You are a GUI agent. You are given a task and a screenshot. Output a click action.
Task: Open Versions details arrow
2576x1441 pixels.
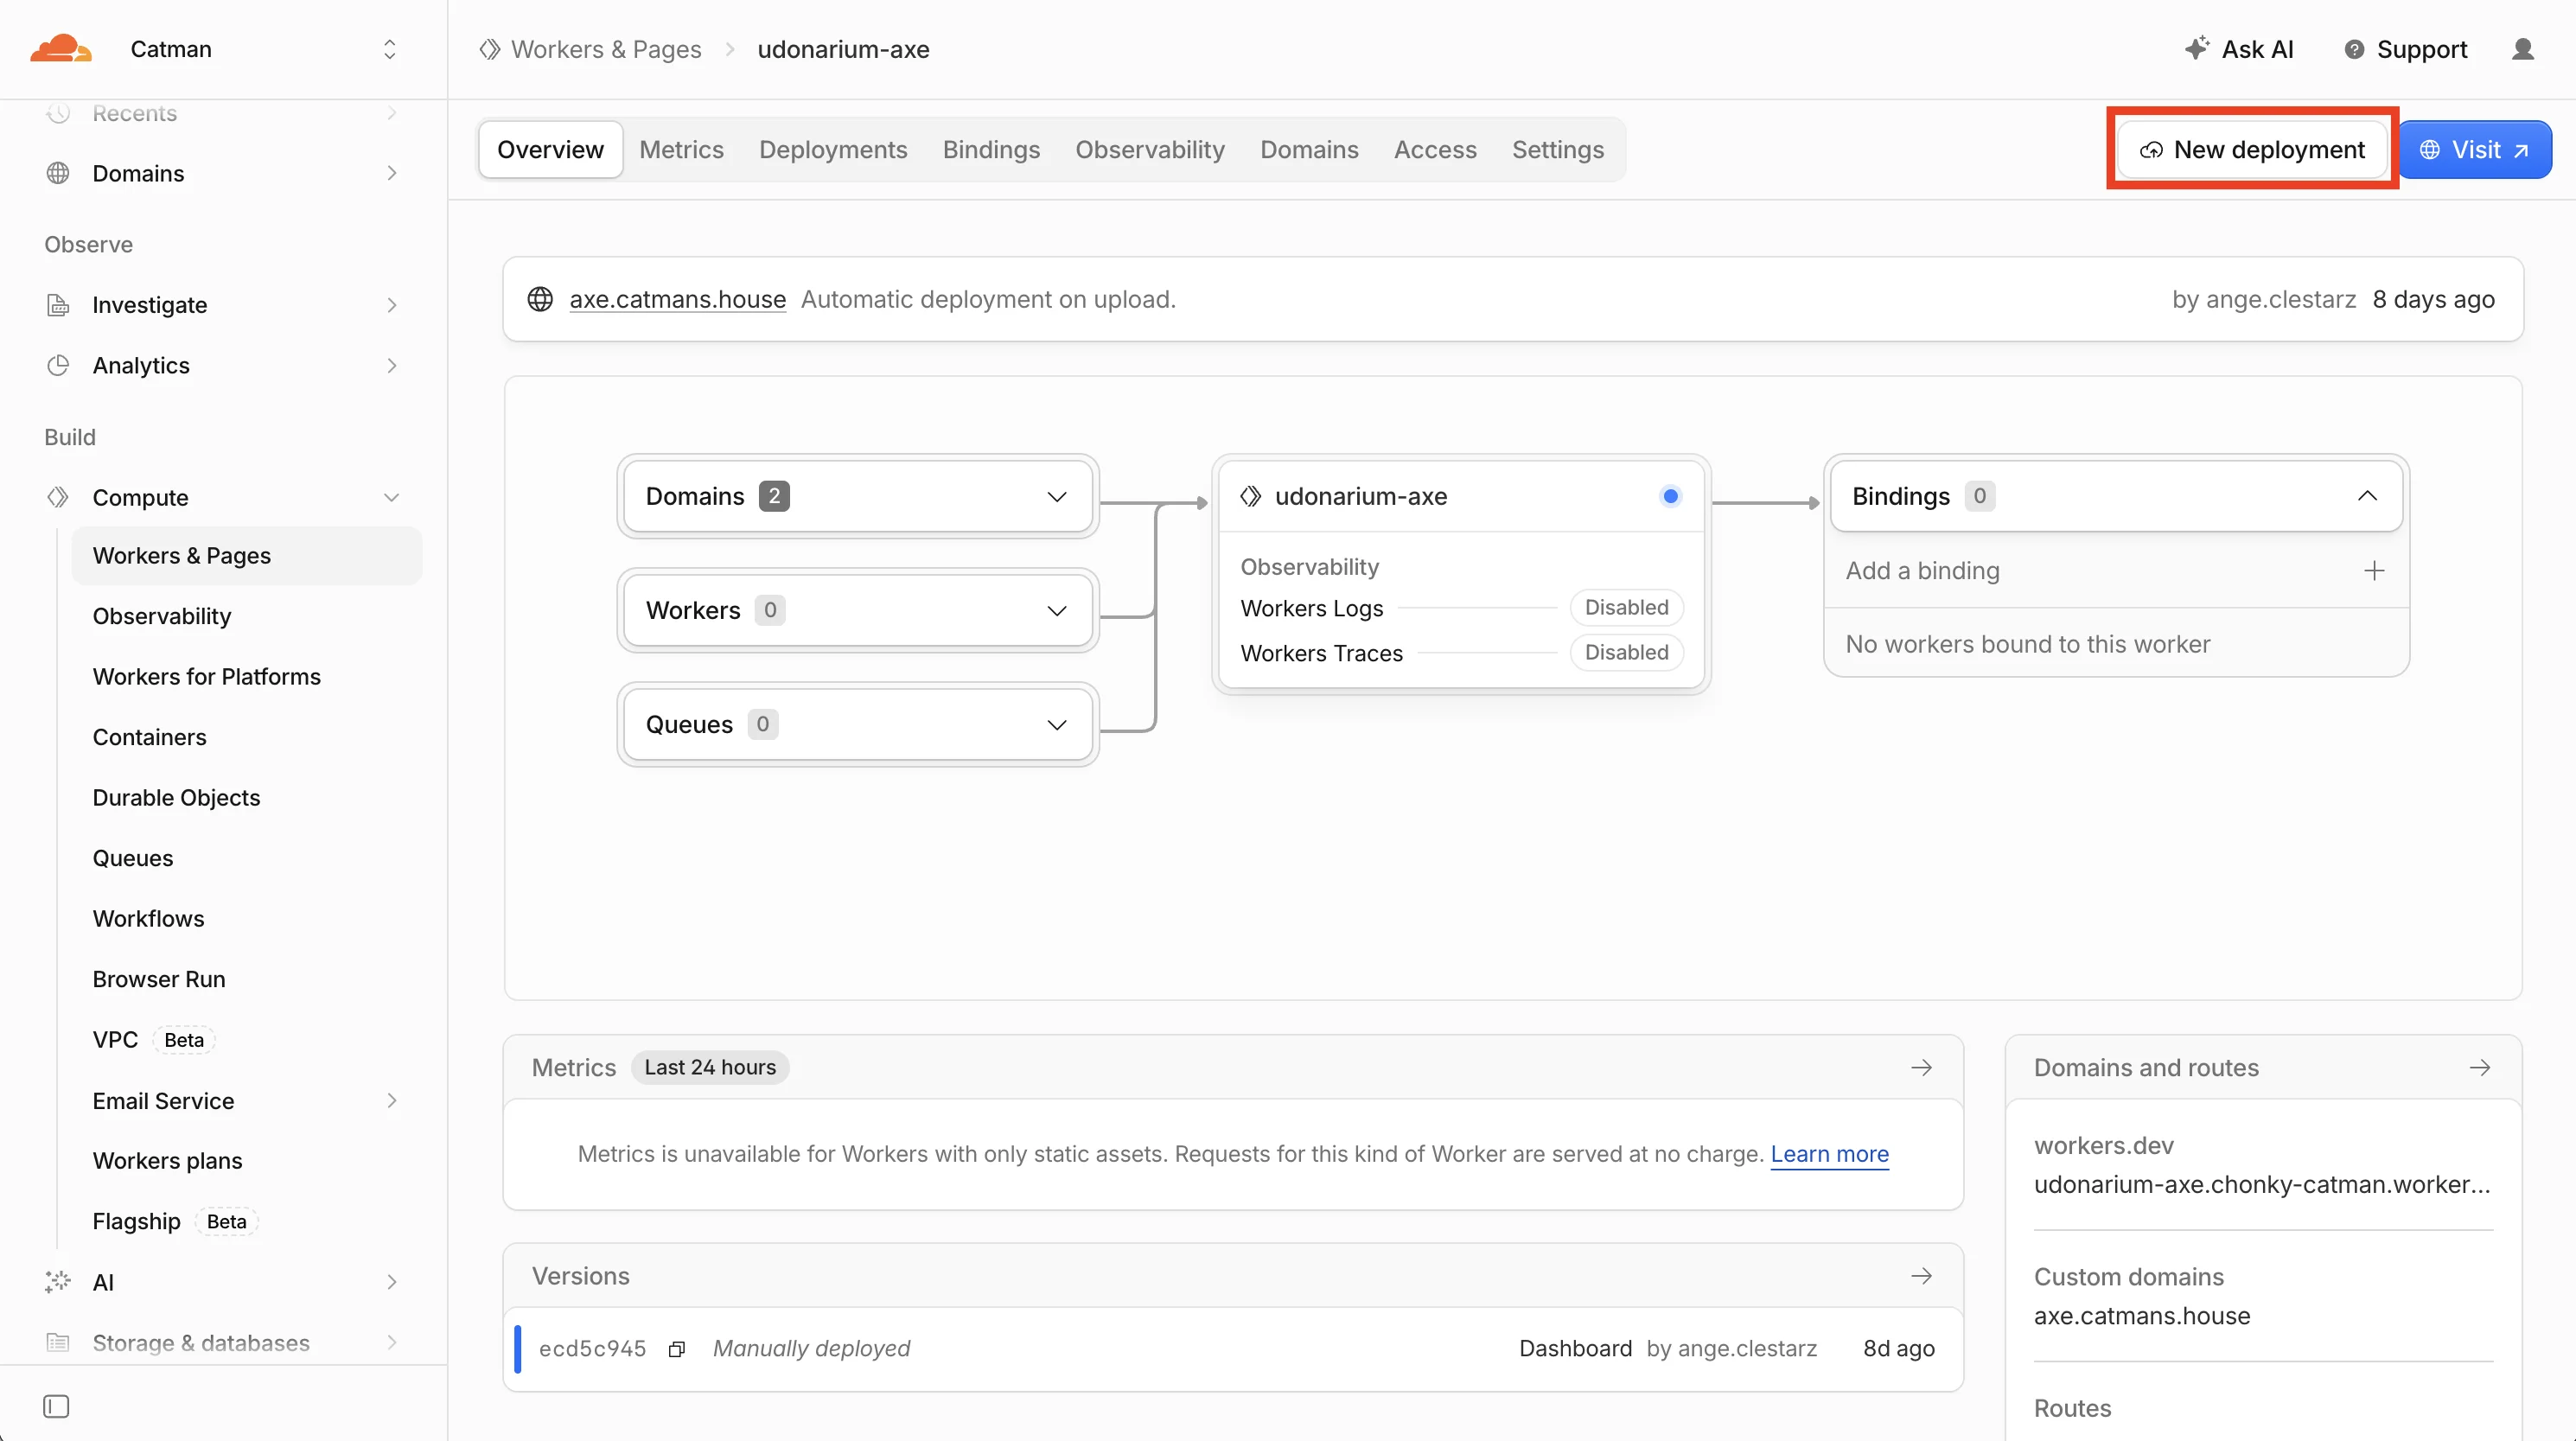(1921, 1275)
